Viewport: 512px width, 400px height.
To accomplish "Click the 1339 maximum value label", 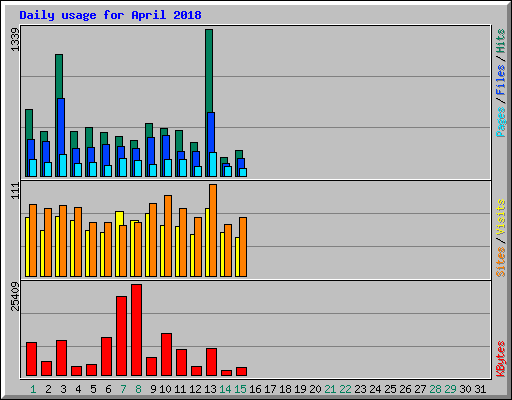I will [15, 39].
